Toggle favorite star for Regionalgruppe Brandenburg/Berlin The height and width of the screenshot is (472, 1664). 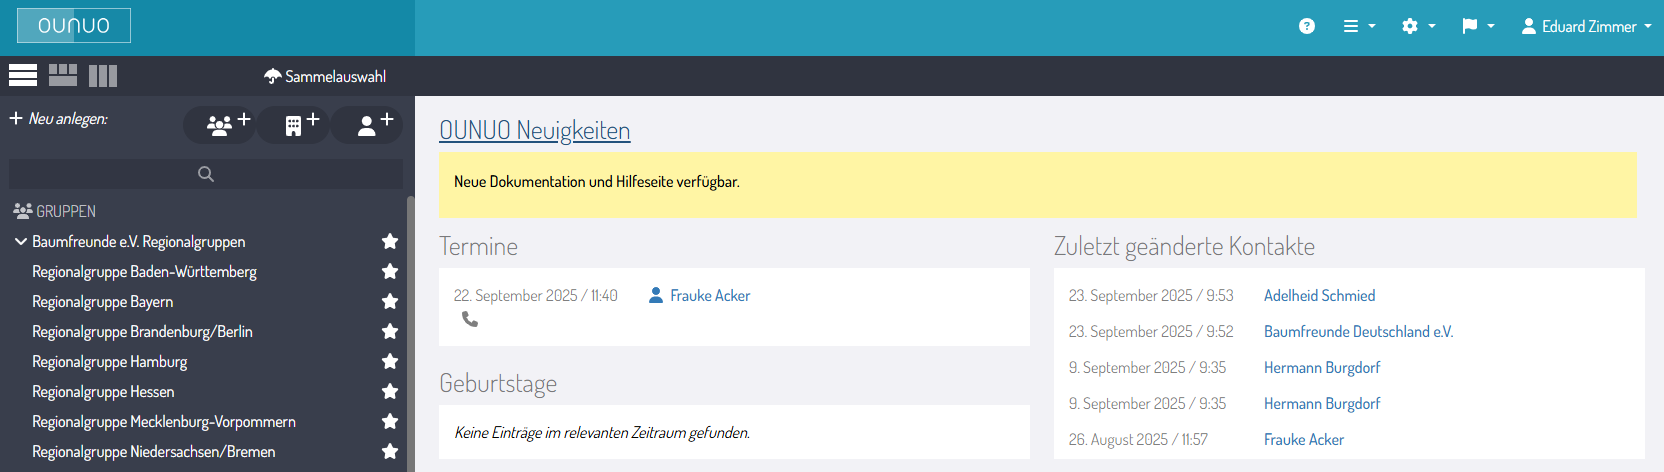390,331
